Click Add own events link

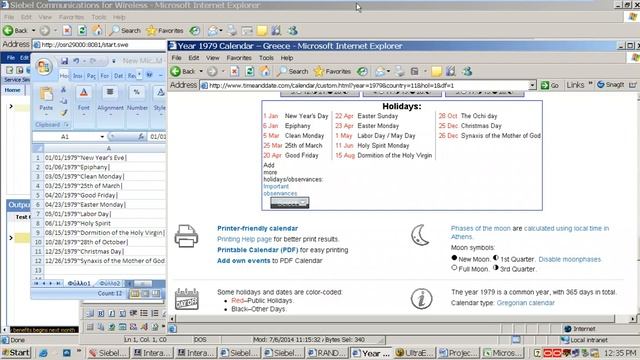244,260
